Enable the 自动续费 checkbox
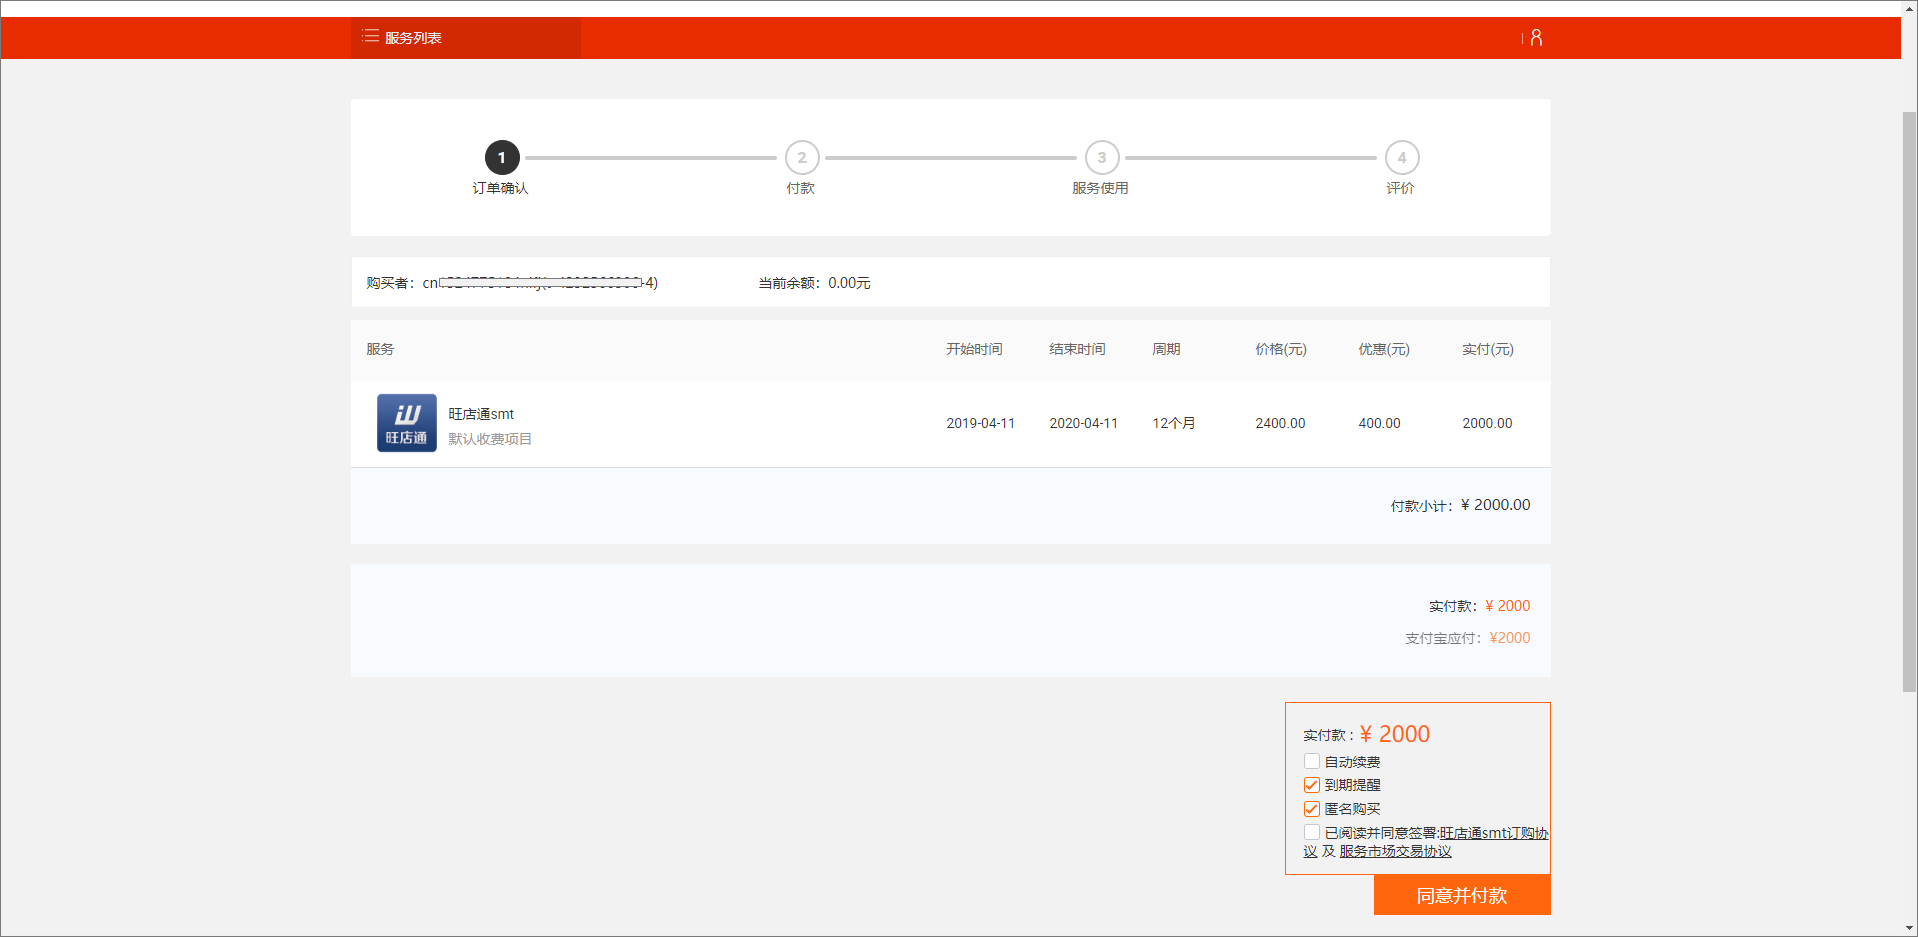The image size is (1918, 937). coord(1312,762)
